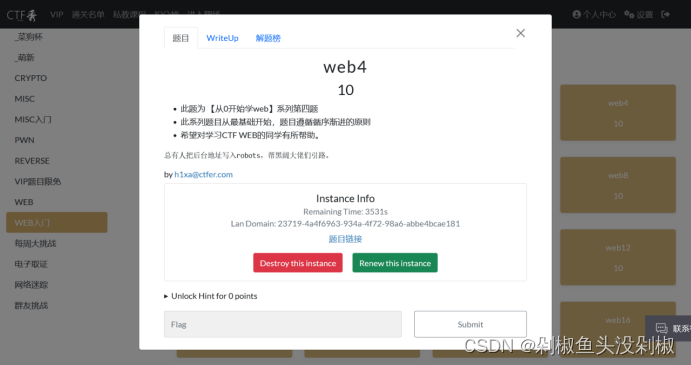Open the web12 challenge card
Screen dimensions: 691x365
pyautogui.click(x=618, y=257)
